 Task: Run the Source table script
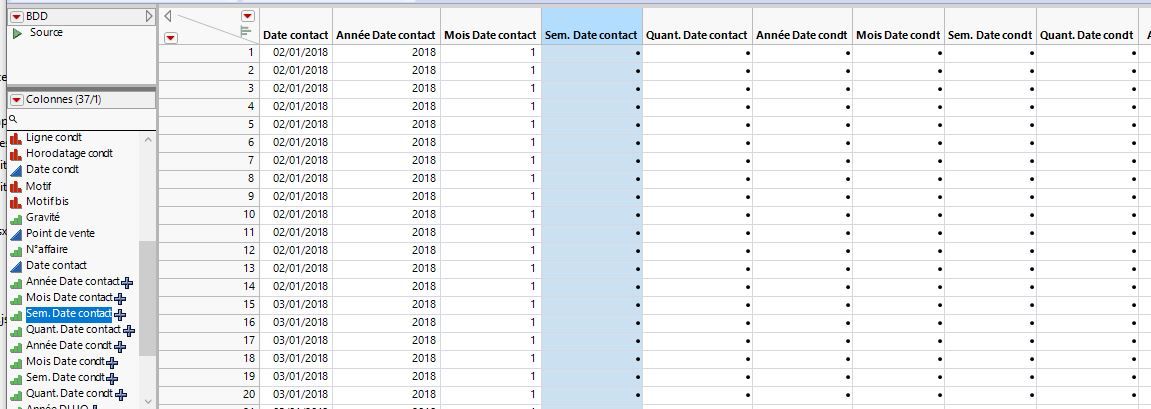coord(17,33)
